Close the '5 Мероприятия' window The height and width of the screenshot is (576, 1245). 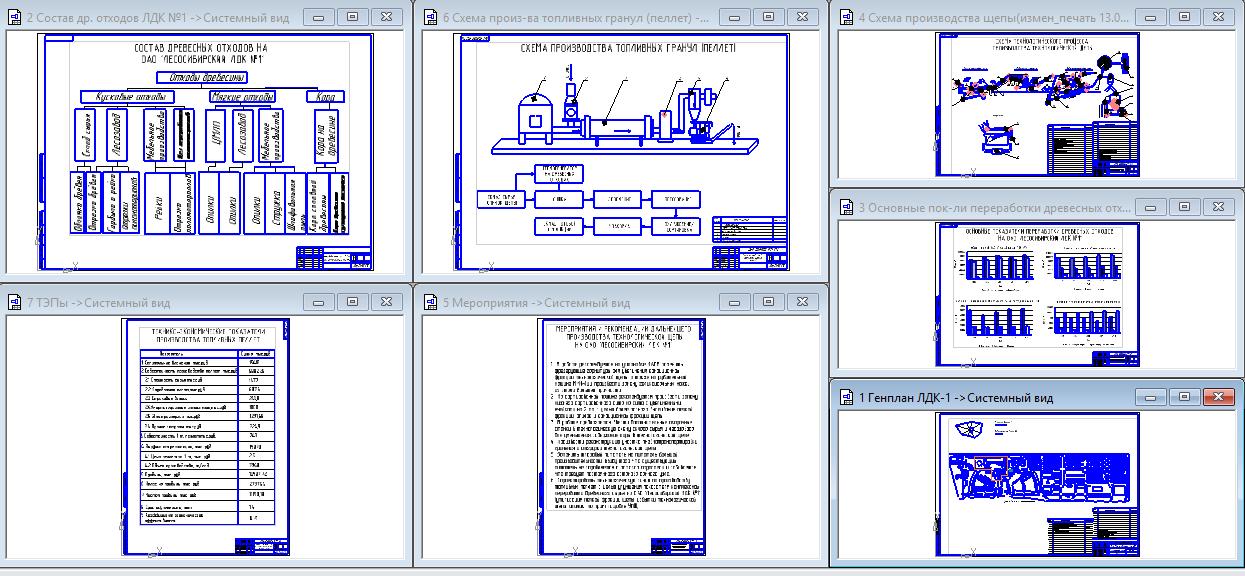[x=802, y=302]
